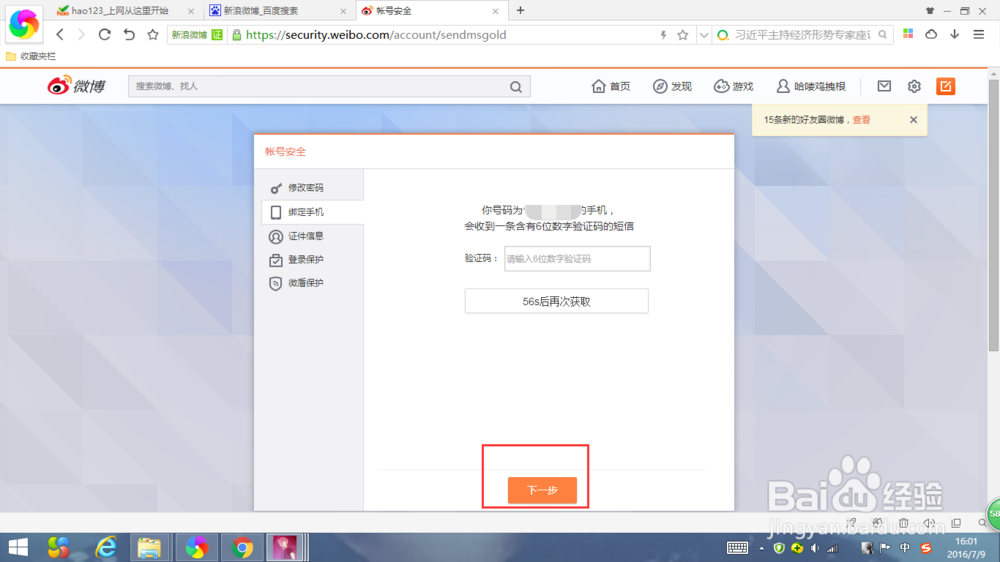The width and height of the screenshot is (1000, 562).
Task: Click the orange 下一步 button
Action: point(542,490)
